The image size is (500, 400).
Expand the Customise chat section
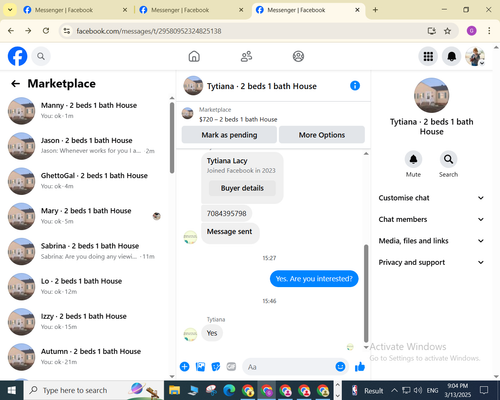click(431, 198)
